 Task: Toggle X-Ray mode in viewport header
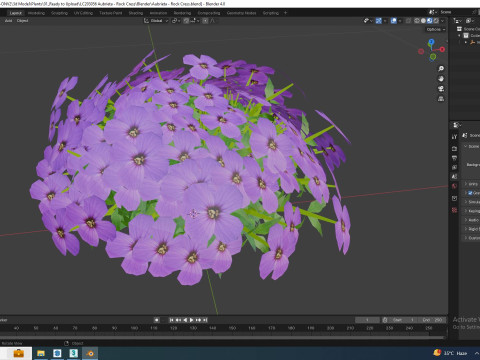[x=409, y=21]
